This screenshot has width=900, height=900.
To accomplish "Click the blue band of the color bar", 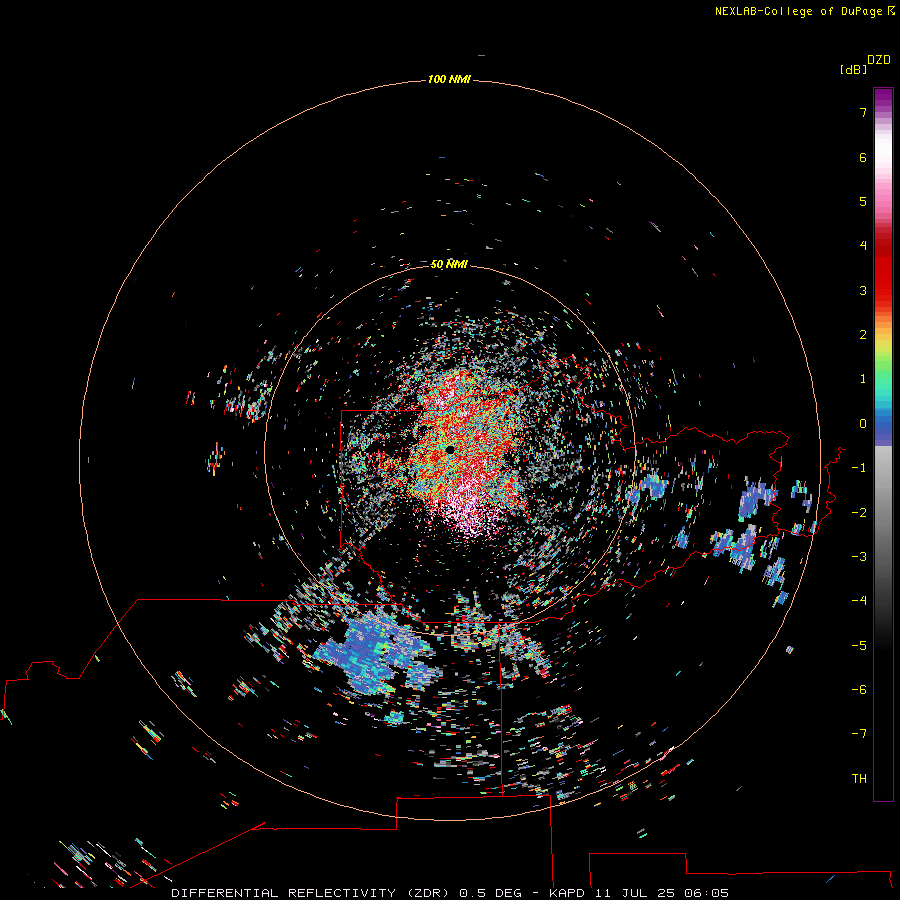I will point(883,428).
